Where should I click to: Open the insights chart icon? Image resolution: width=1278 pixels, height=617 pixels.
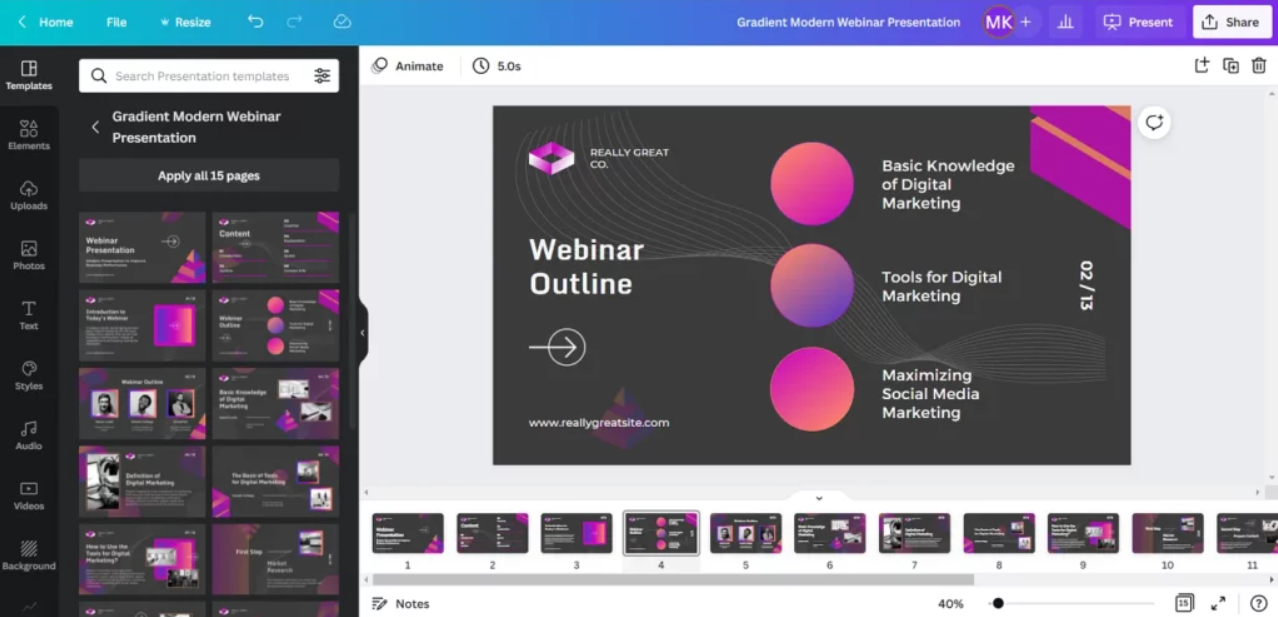[1065, 22]
